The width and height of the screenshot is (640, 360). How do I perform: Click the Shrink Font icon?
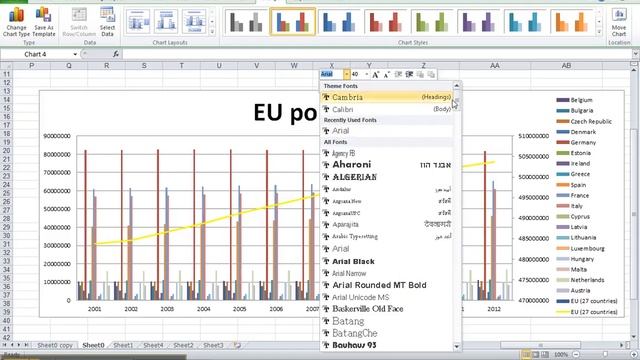pos(387,74)
